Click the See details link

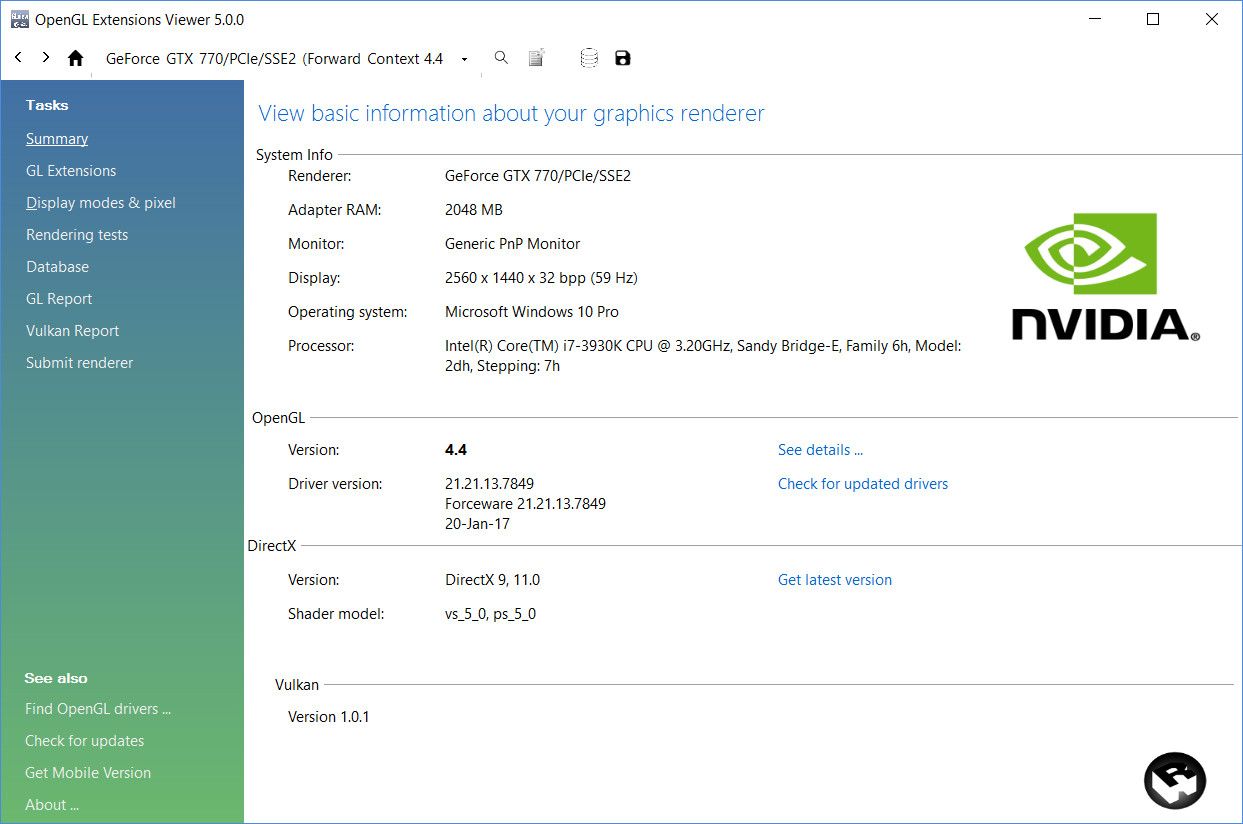[820, 450]
